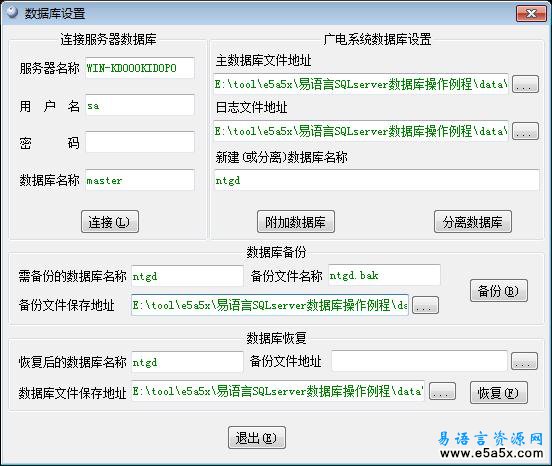
Task: Click the window icon in title bar
Action: tap(12, 12)
